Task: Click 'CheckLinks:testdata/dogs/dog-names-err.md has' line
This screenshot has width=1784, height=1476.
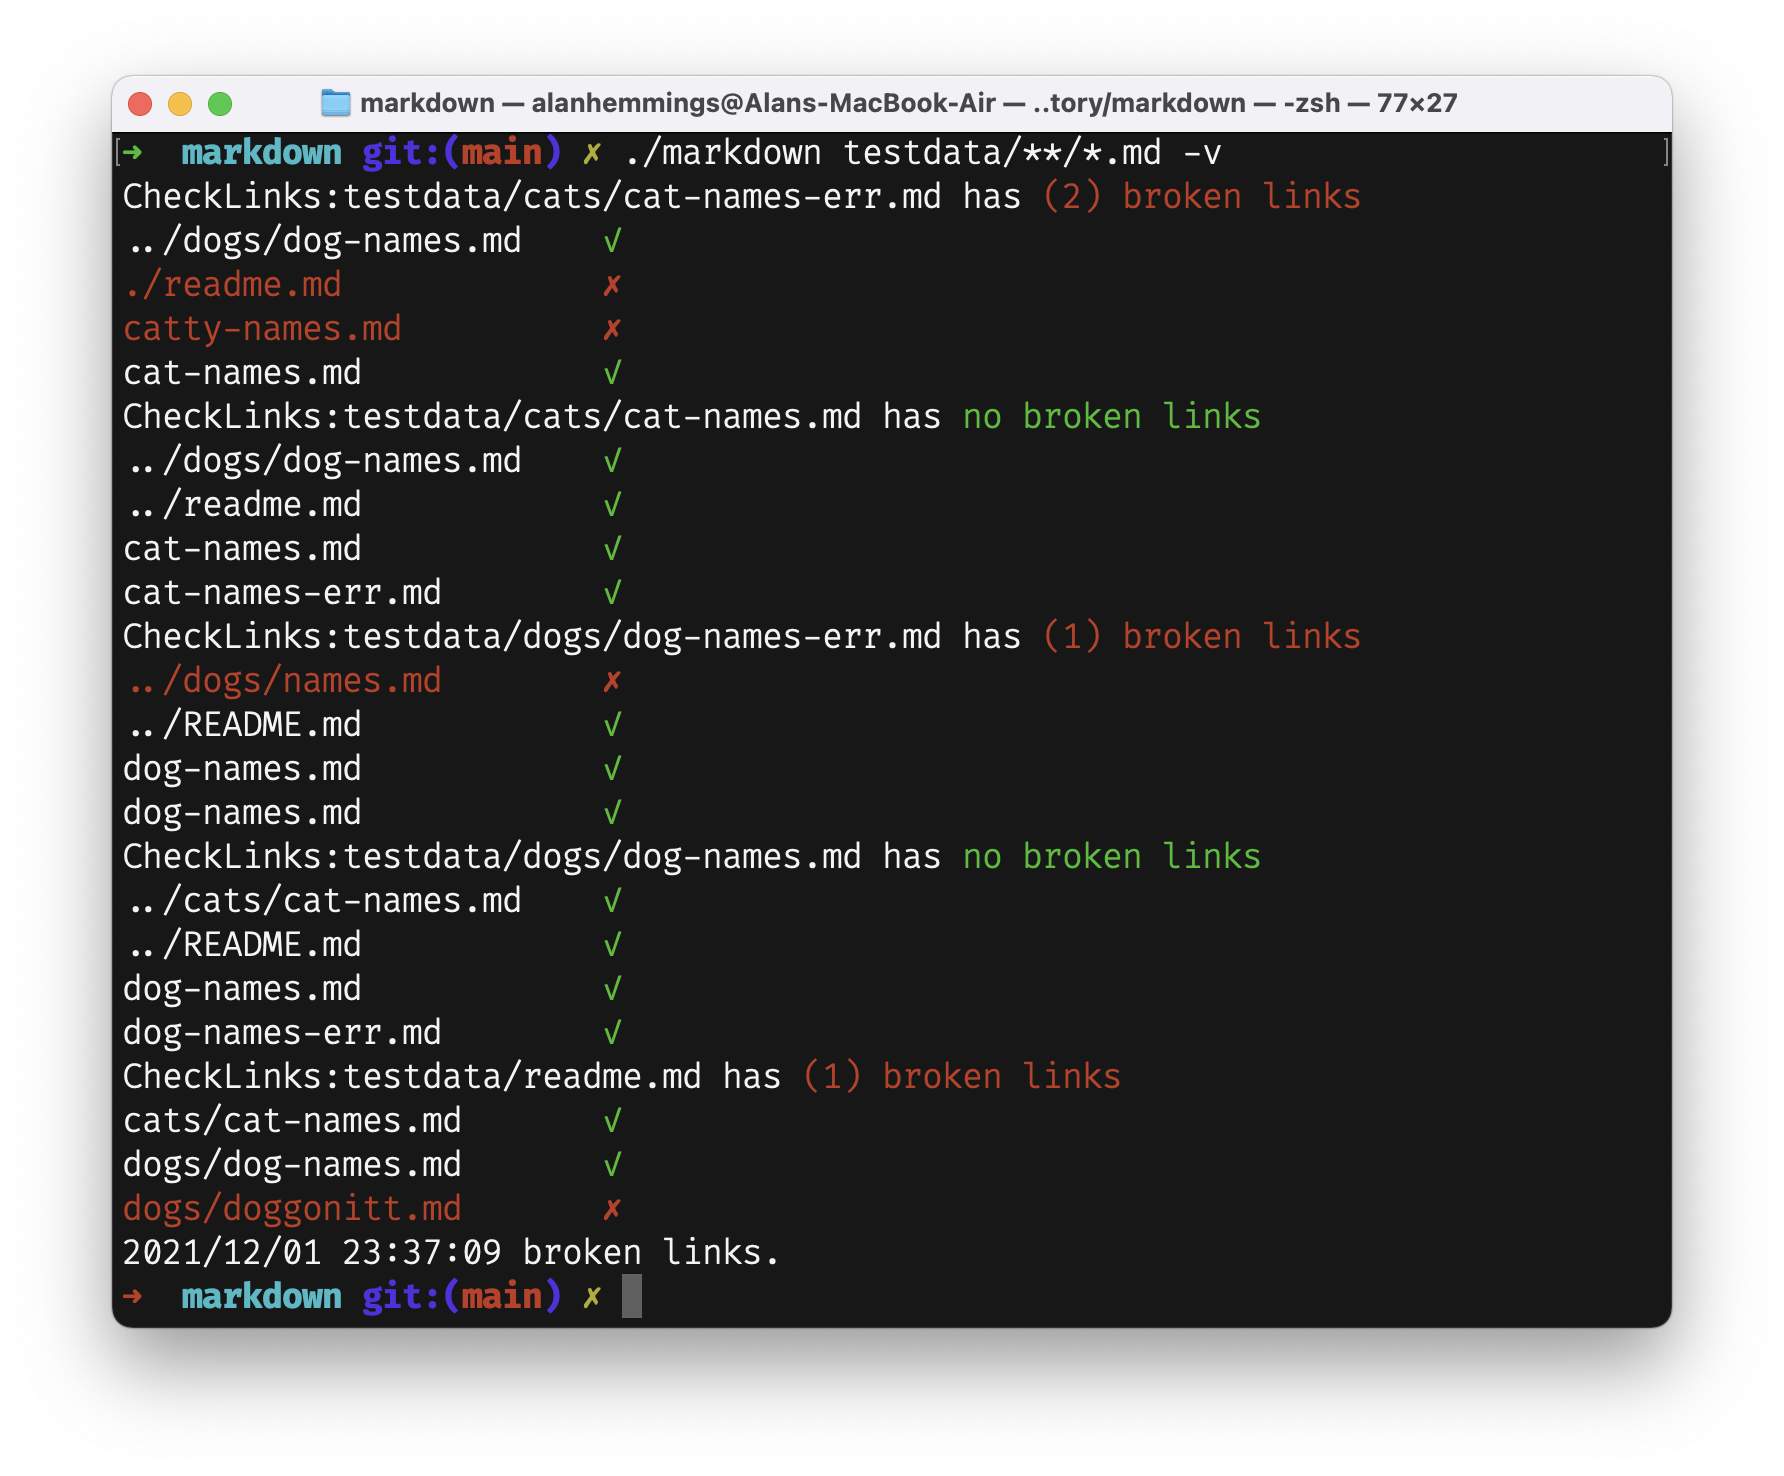Action: (572, 637)
